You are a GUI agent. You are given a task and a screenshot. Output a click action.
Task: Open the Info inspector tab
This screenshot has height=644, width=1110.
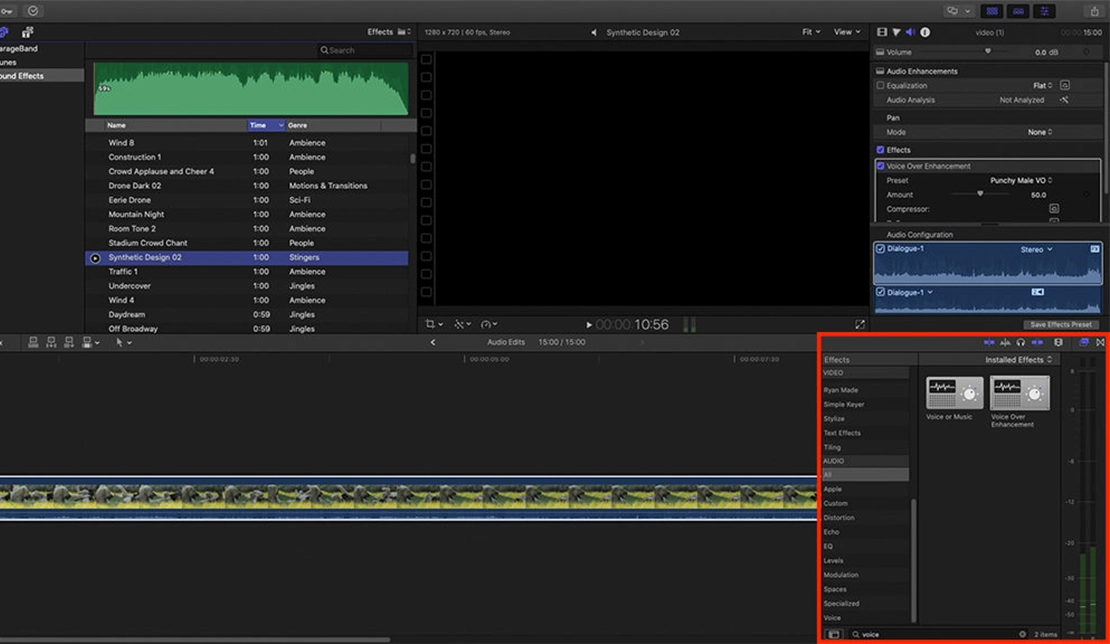[x=925, y=32]
